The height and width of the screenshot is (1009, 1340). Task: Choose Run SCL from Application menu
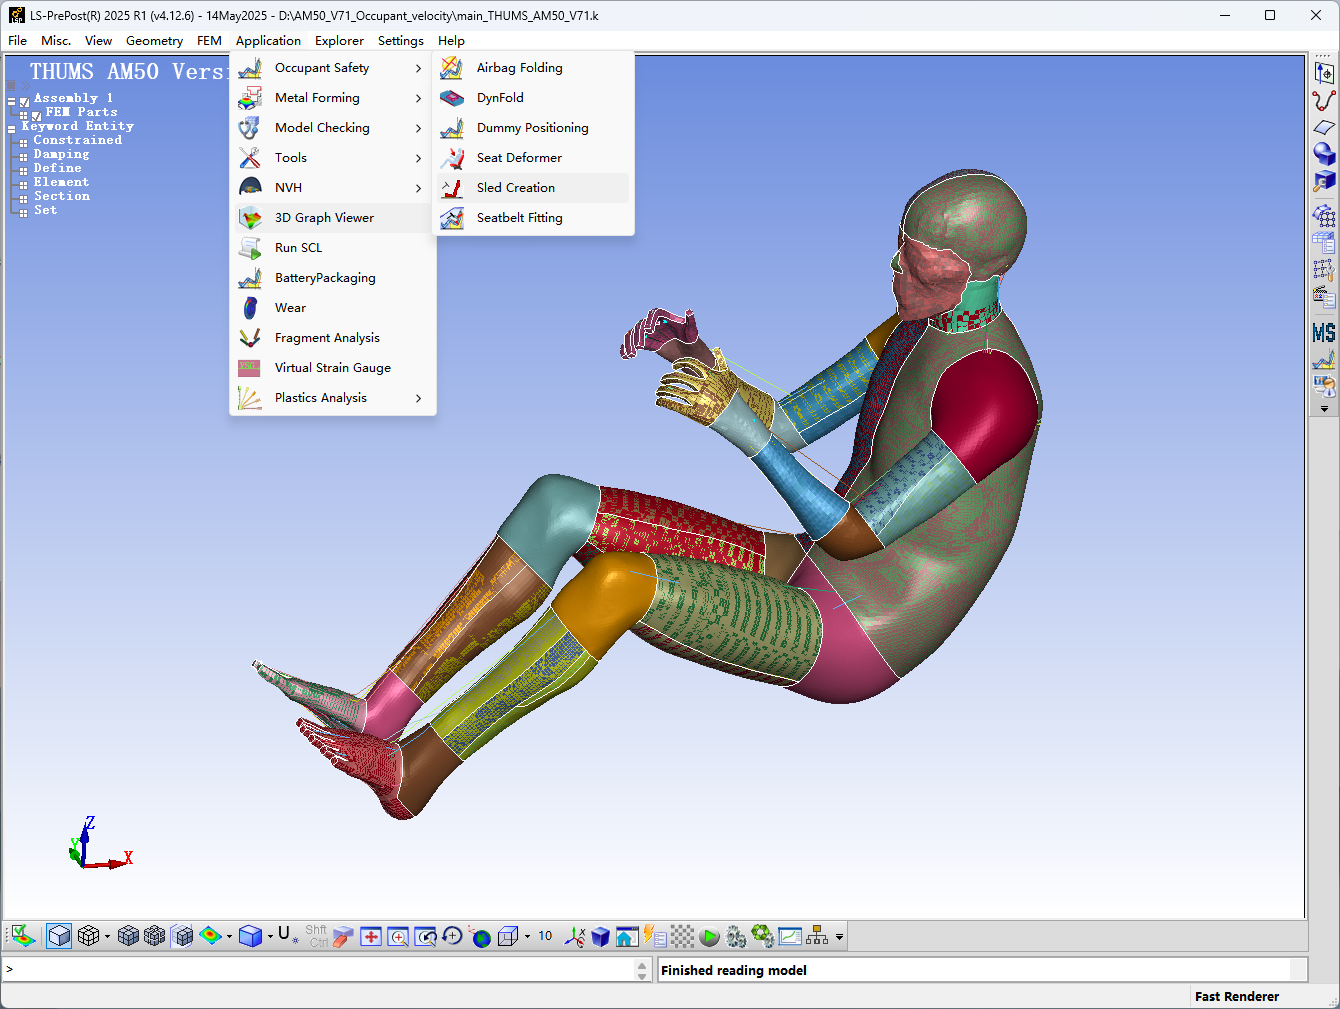pyautogui.click(x=298, y=248)
